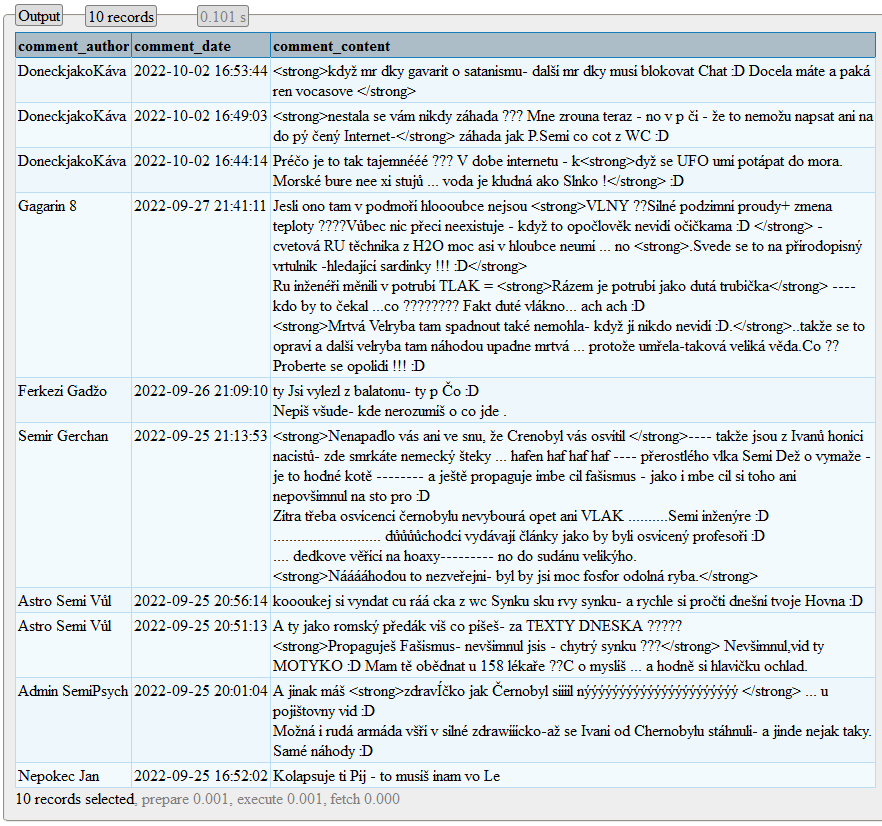Image resolution: width=882 pixels, height=826 pixels.
Task: Select the Ferkezi Gadžo author cell
Action: (x=62, y=391)
